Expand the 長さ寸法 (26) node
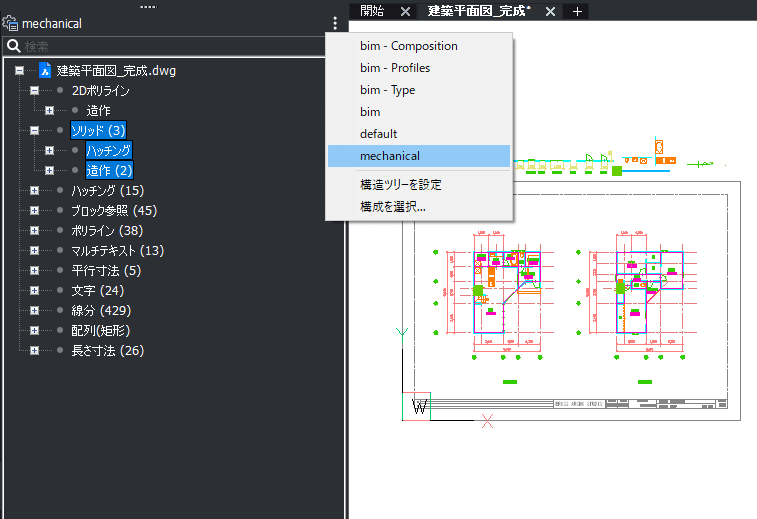 point(34,351)
